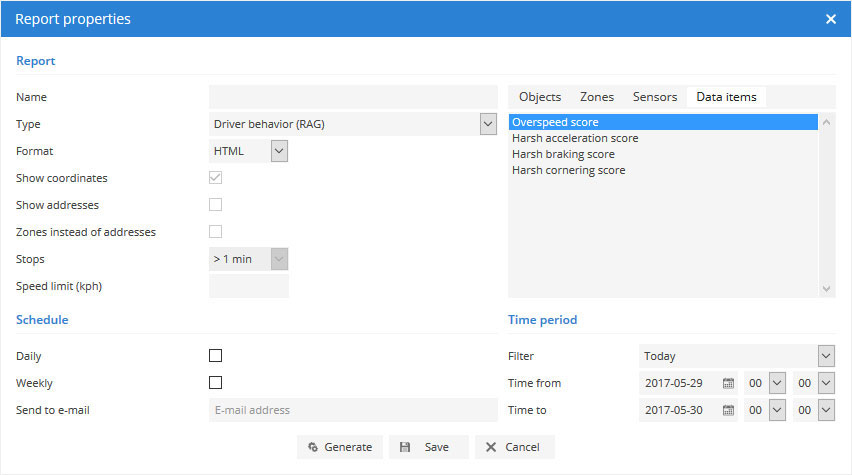Expand the Format dropdown
The image size is (852, 475).
coord(279,151)
